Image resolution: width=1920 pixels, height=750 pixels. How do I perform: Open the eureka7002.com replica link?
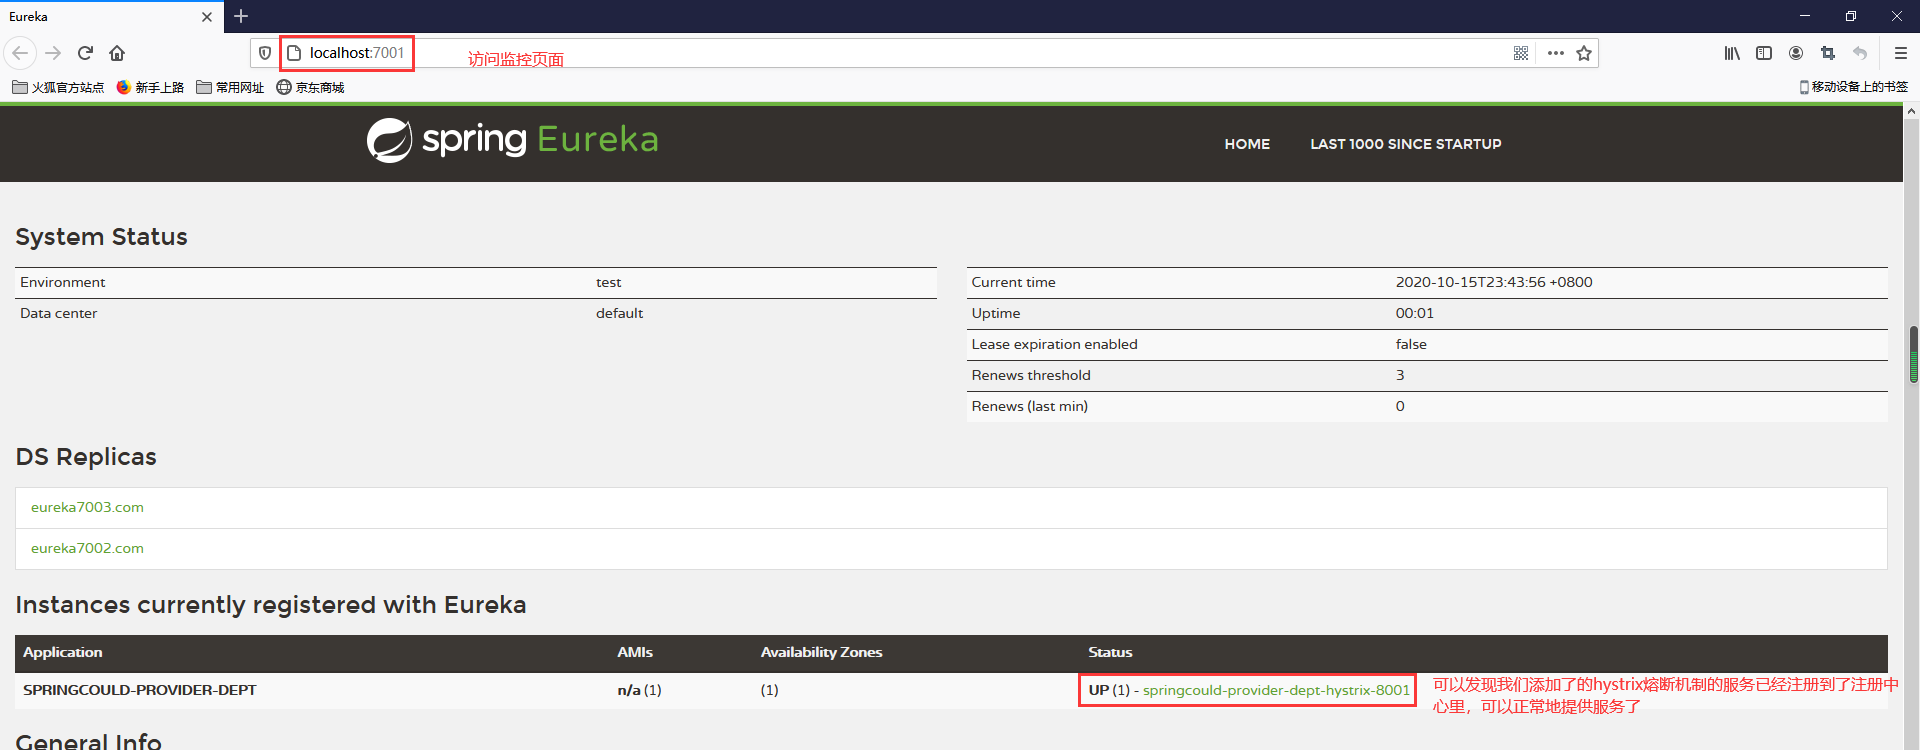coord(87,548)
